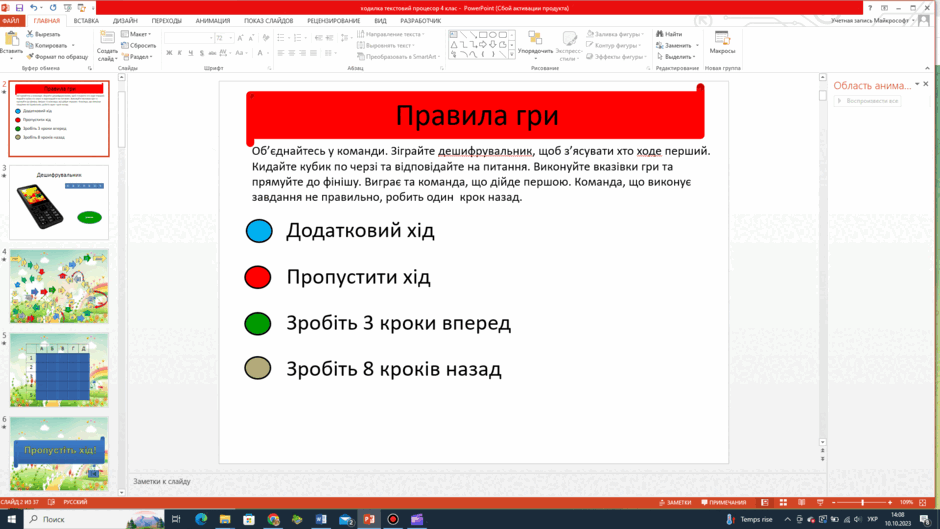Open Shape Fill (Заливка фигуры) dropdown
Screen dimensions: 940x529
616,34
